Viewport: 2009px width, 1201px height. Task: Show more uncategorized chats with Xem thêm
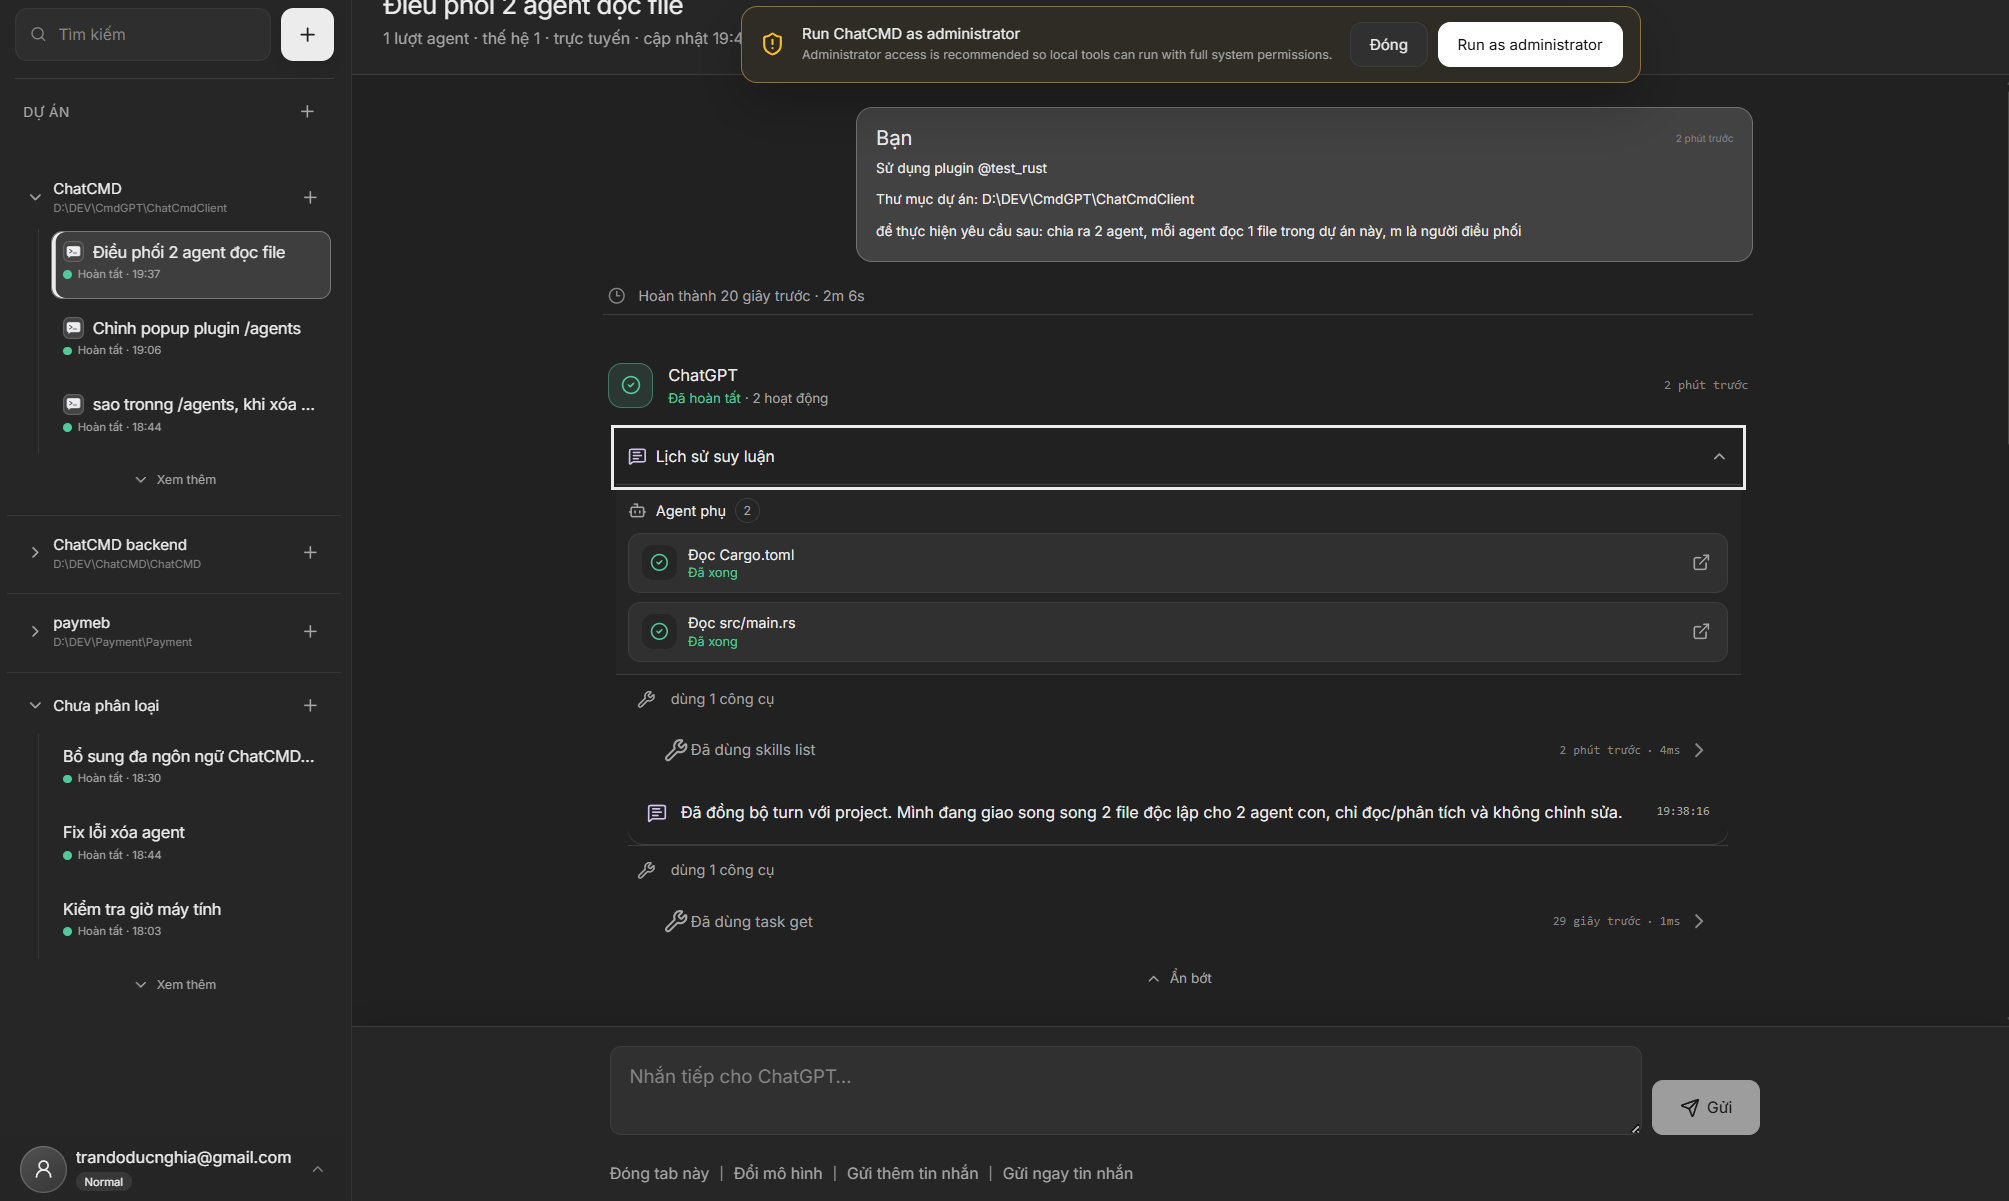175,985
